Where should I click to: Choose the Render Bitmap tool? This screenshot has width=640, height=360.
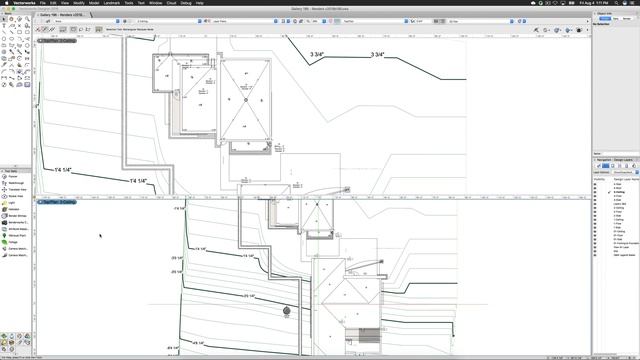(x=14, y=216)
